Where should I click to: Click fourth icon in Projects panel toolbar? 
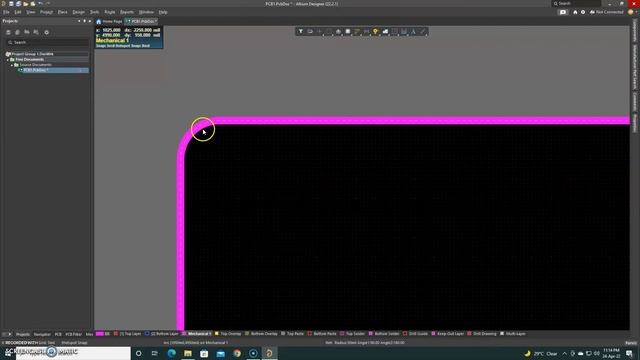tap(36, 32)
